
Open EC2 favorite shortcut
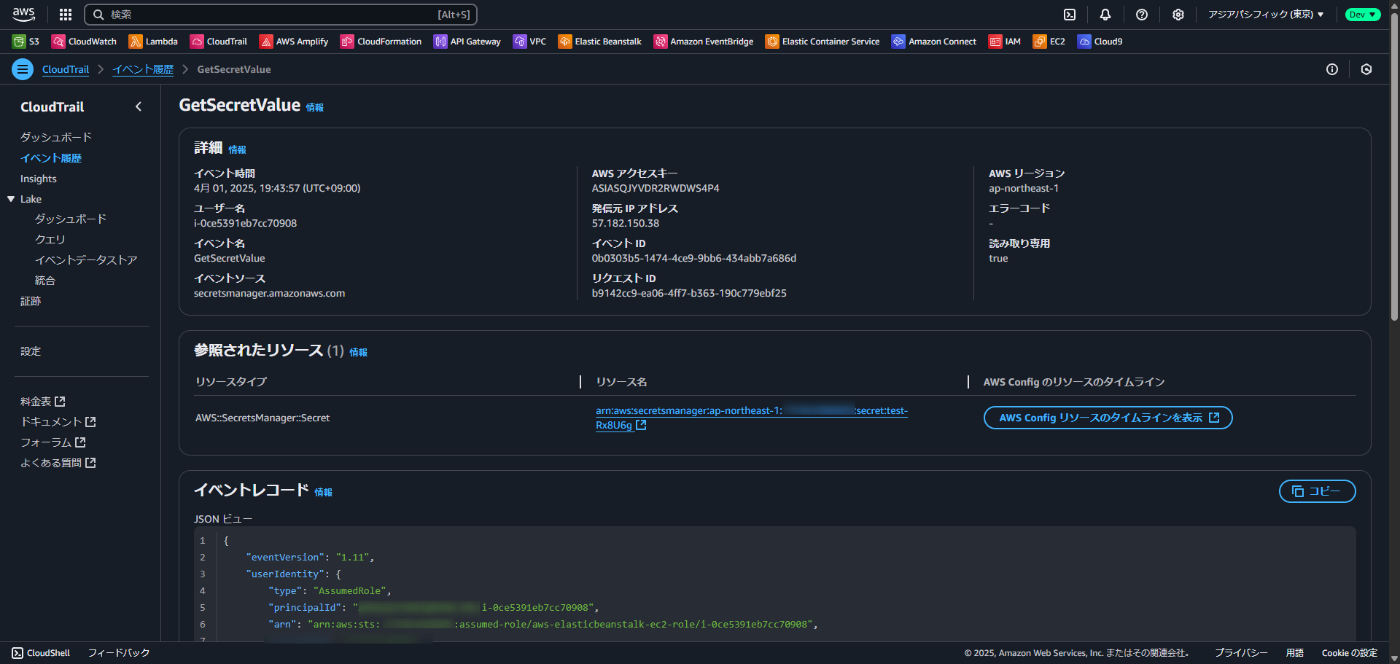1049,41
